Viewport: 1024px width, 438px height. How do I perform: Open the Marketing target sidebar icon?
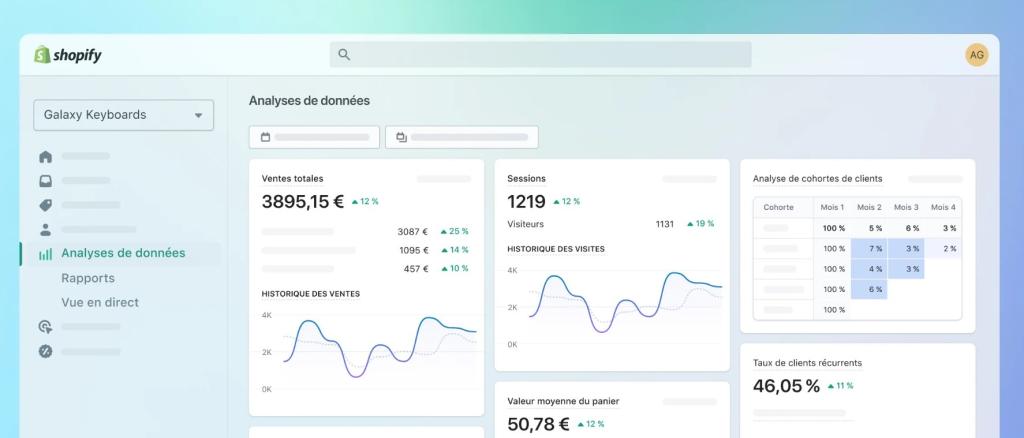coord(45,326)
